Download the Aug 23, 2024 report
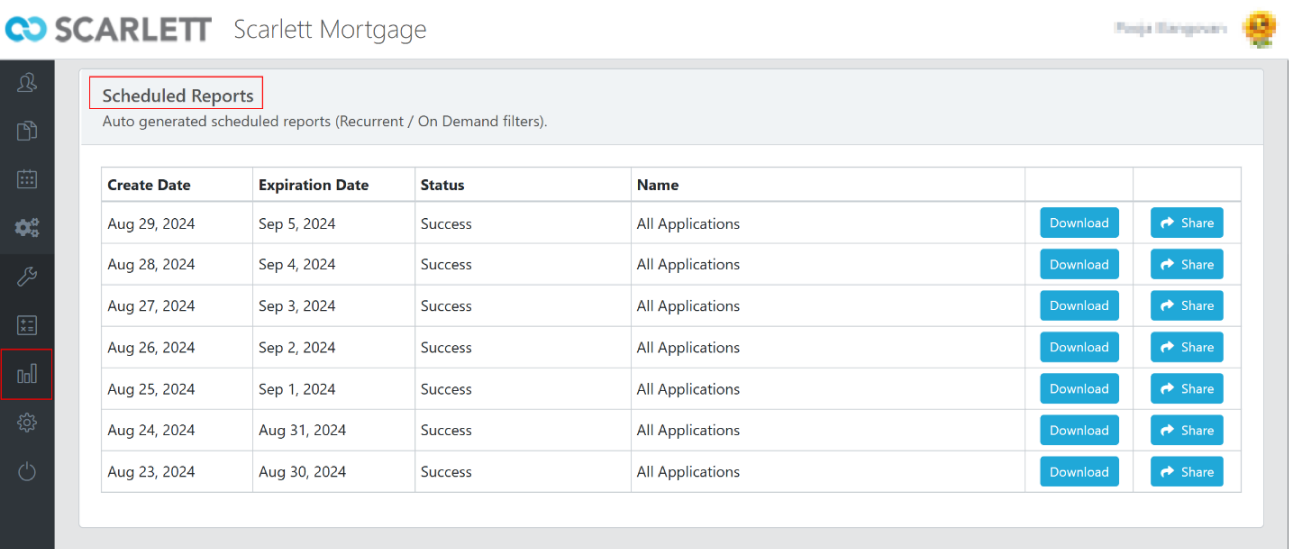This screenshot has width=1289, height=549. tap(1079, 472)
